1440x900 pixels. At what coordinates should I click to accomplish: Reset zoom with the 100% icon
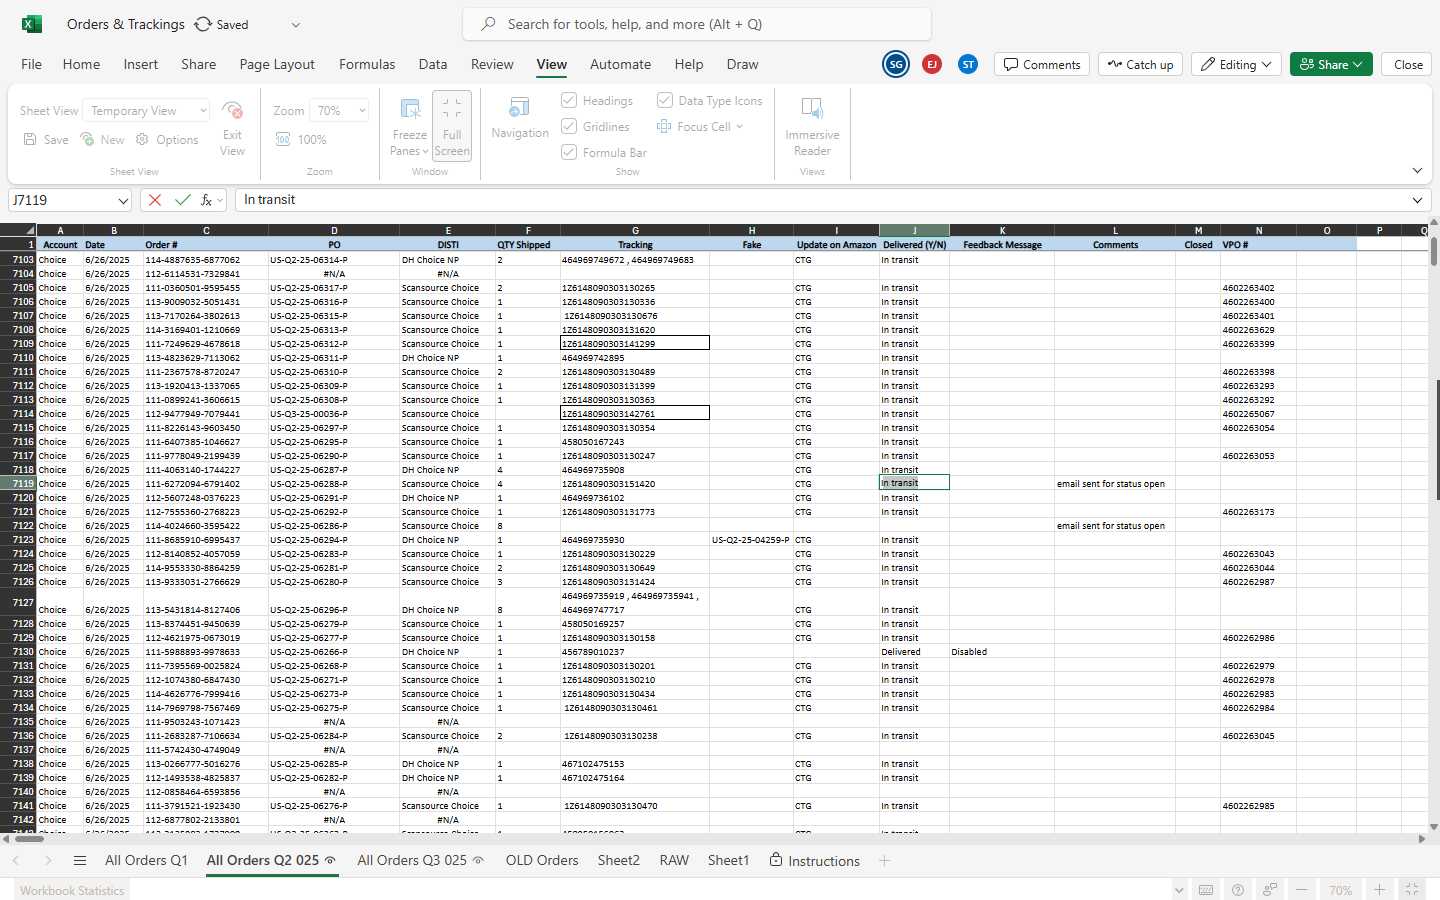pyautogui.click(x=283, y=139)
